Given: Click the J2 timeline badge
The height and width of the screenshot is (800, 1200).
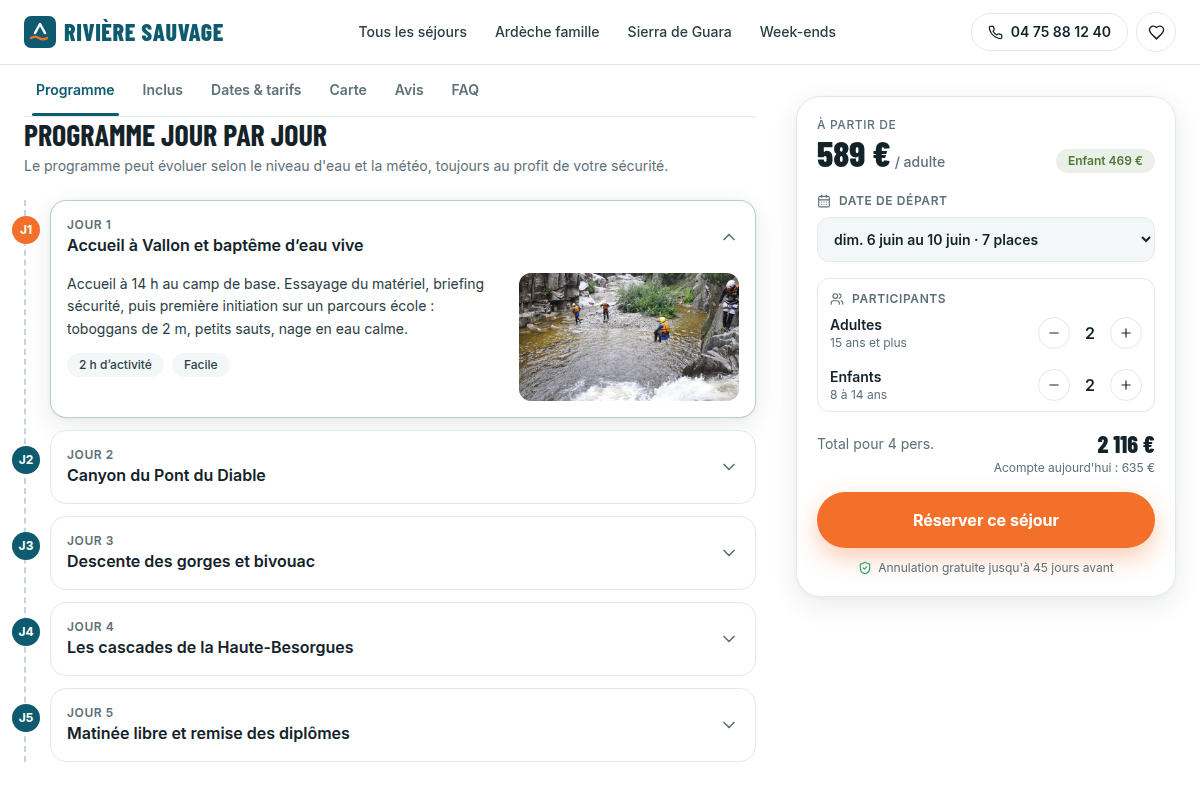Looking at the screenshot, I should 26,460.
